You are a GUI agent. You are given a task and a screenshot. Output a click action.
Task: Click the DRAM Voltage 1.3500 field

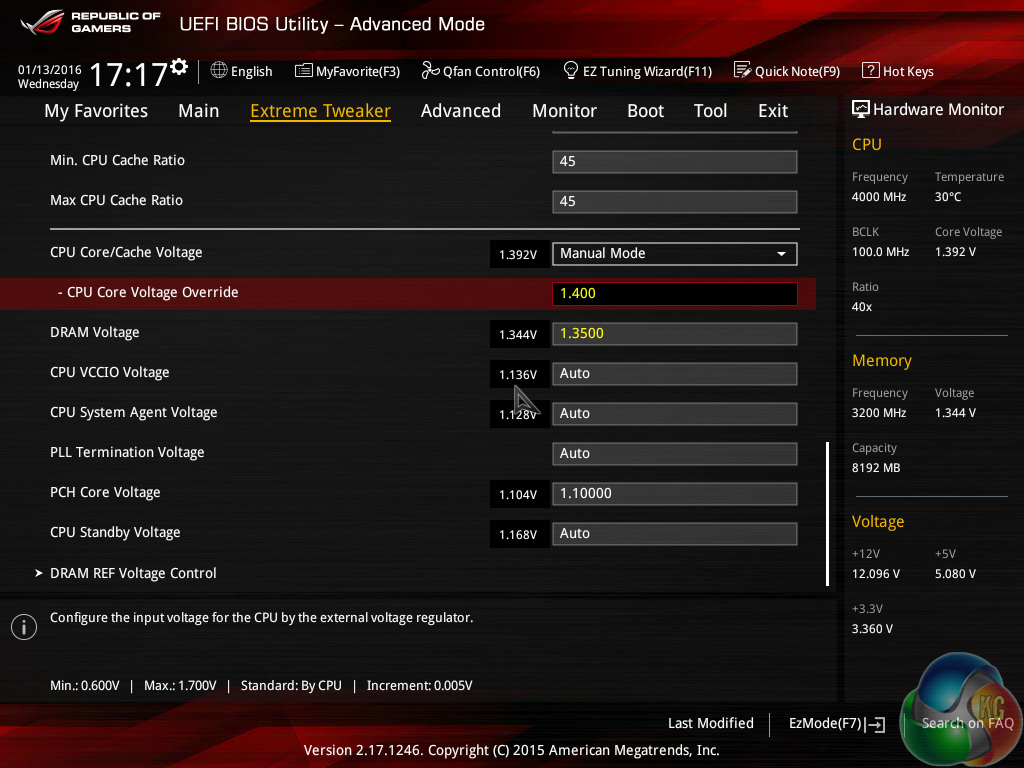pyautogui.click(x=675, y=333)
